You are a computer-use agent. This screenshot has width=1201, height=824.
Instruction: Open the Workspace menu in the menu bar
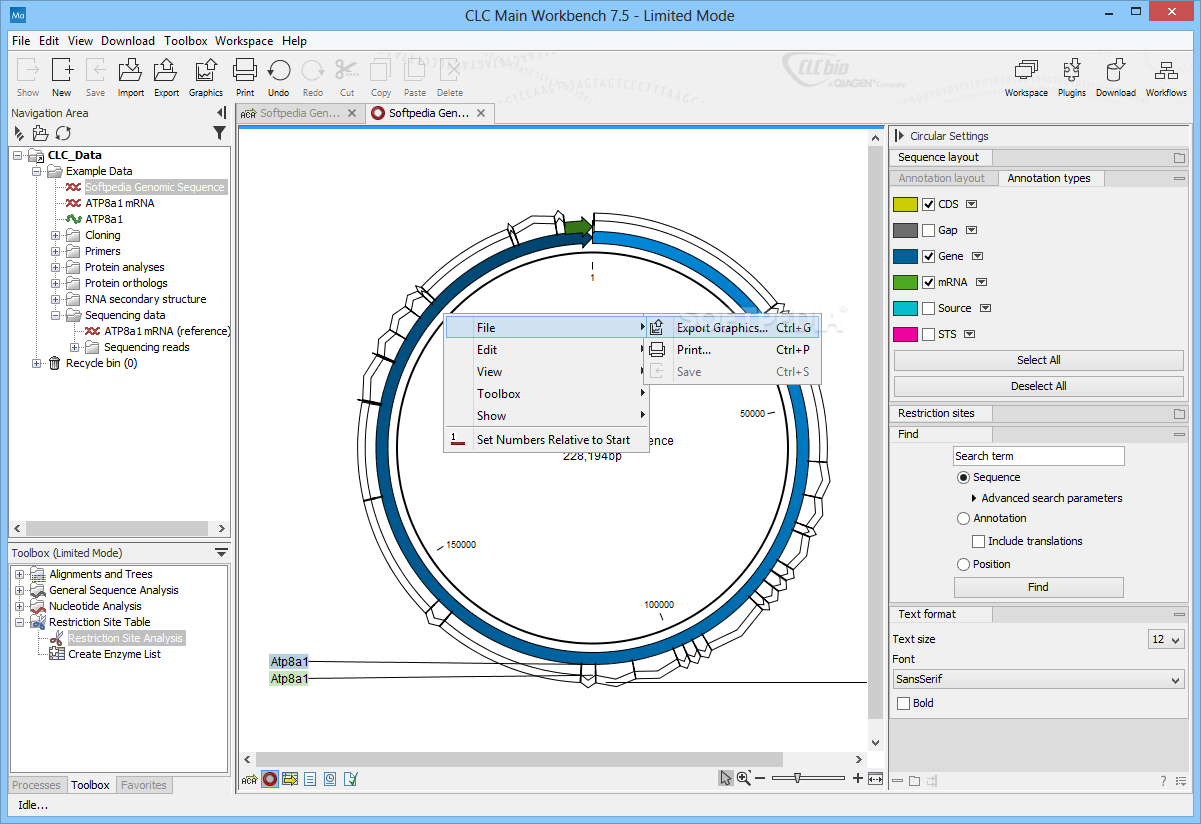[244, 41]
